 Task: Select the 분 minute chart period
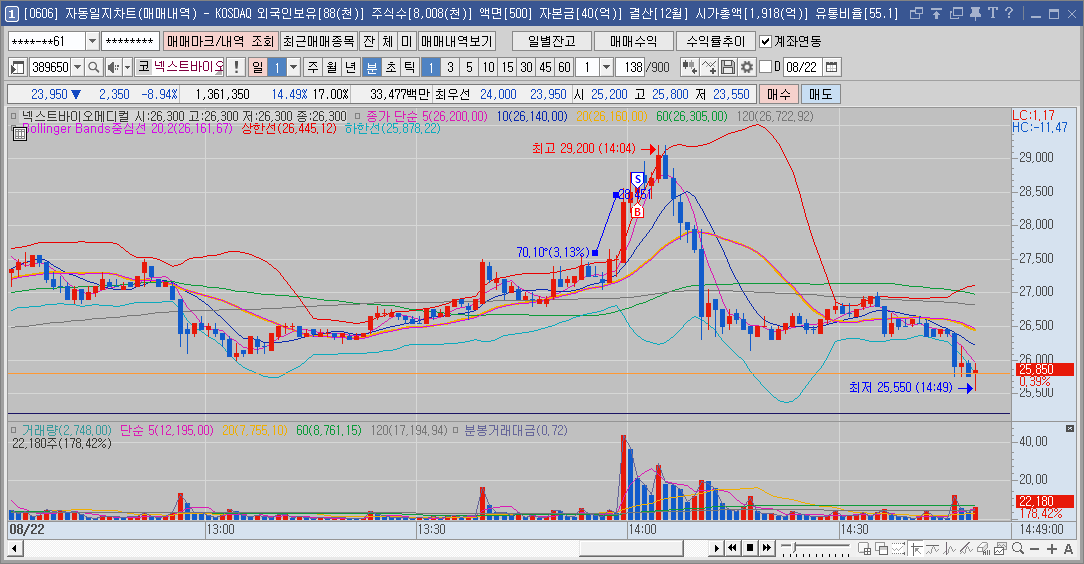click(371, 67)
